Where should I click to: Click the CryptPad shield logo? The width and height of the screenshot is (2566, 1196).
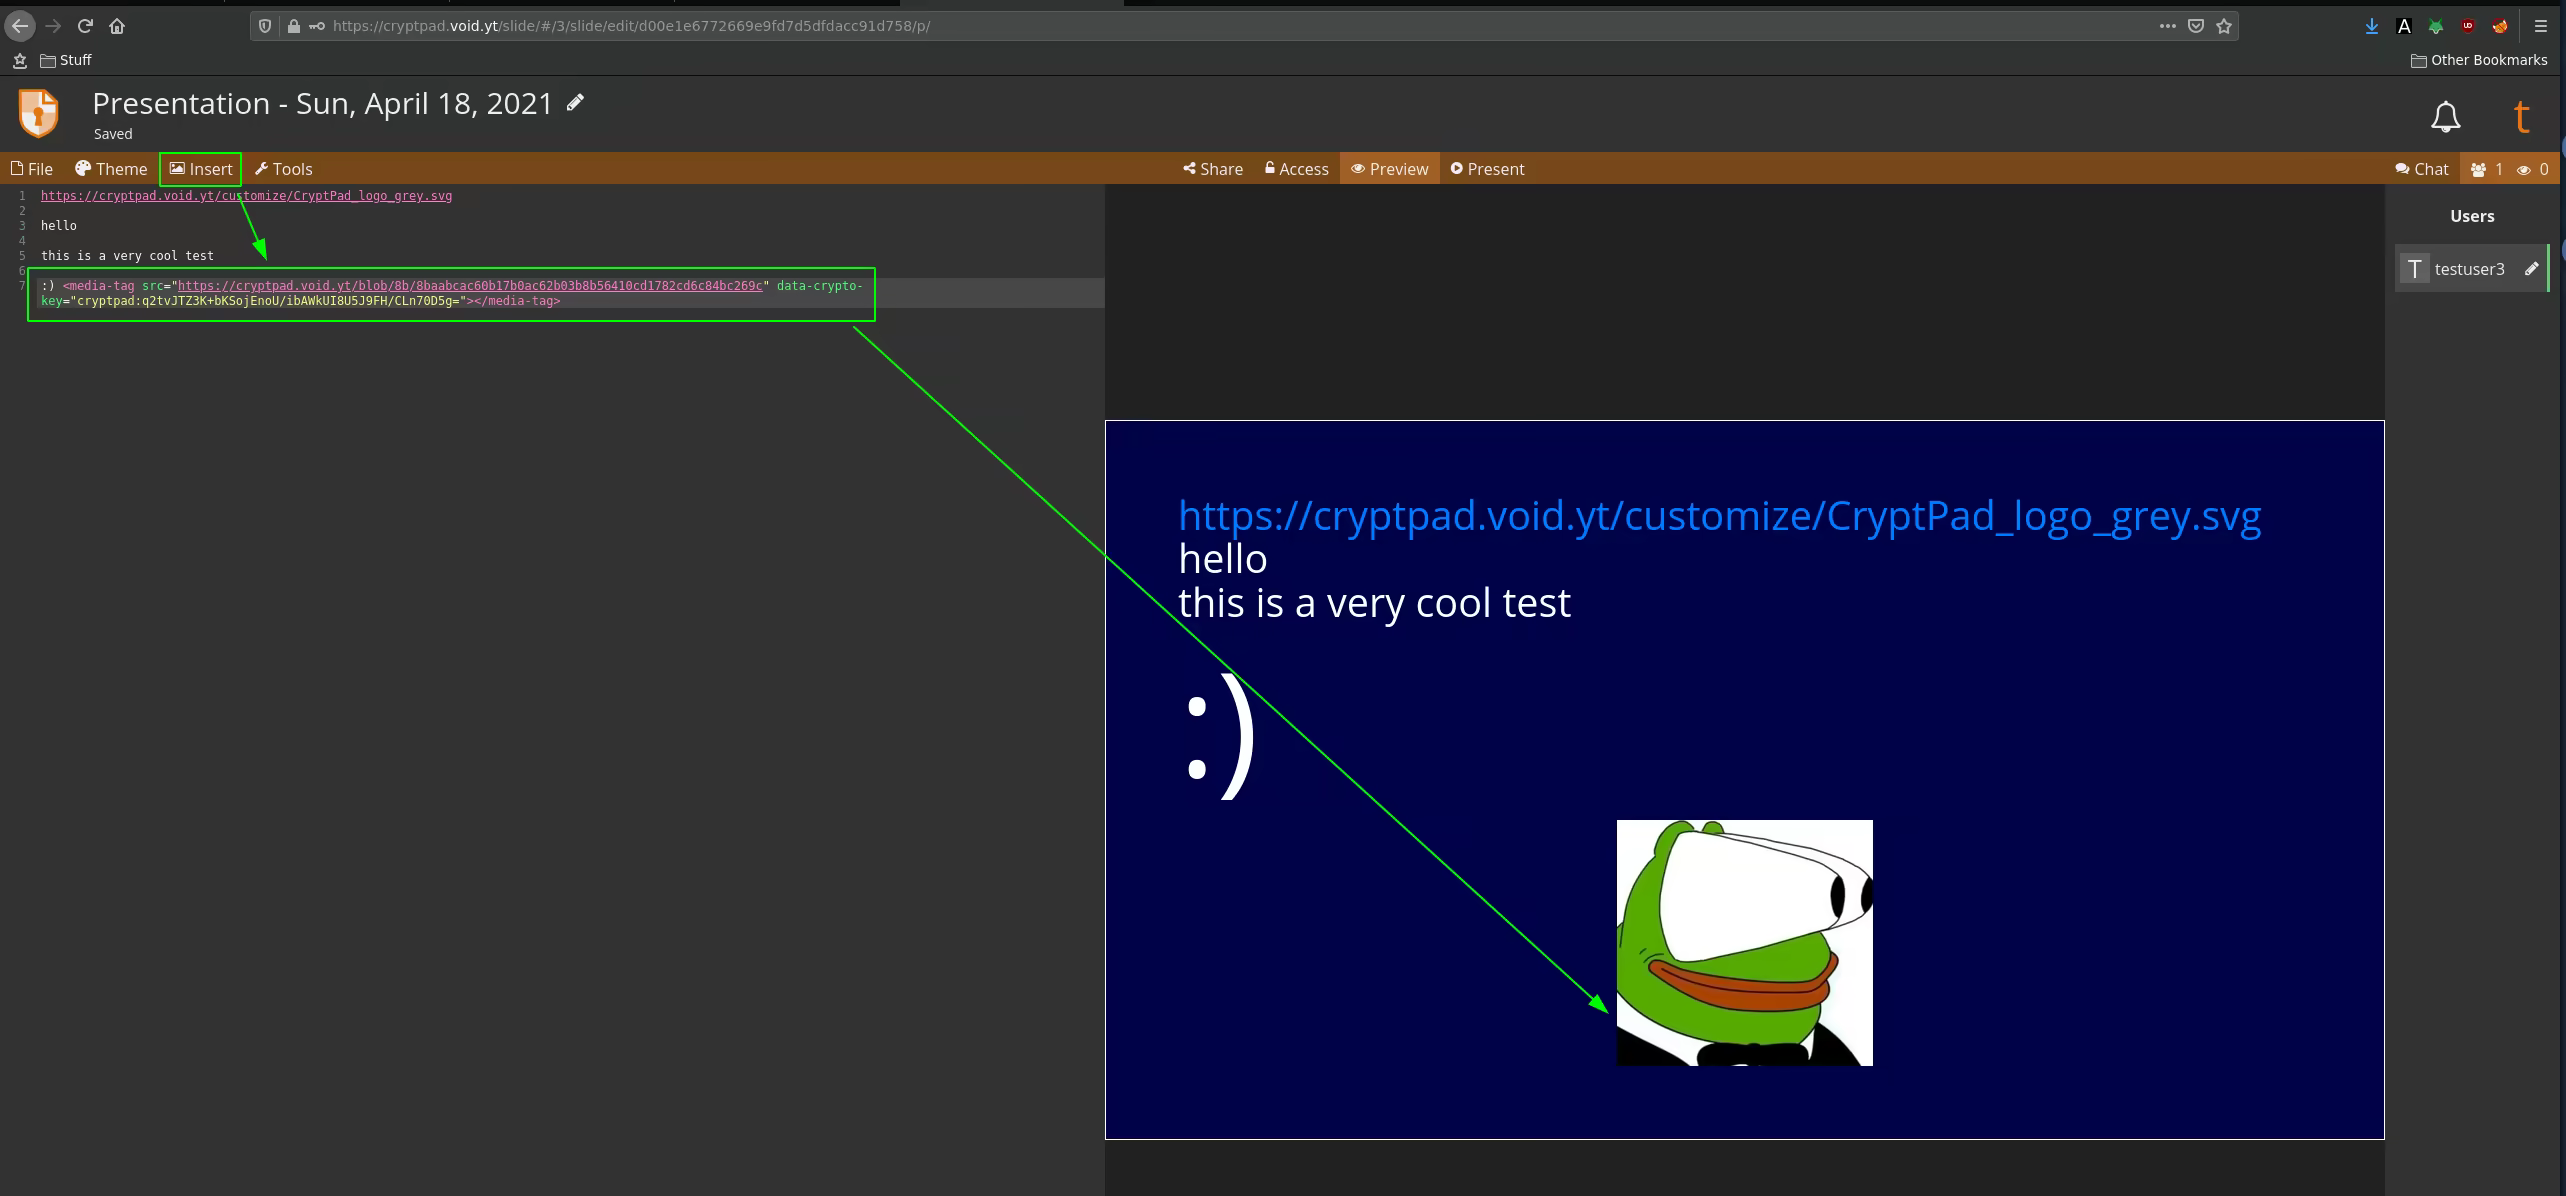pos(39,112)
